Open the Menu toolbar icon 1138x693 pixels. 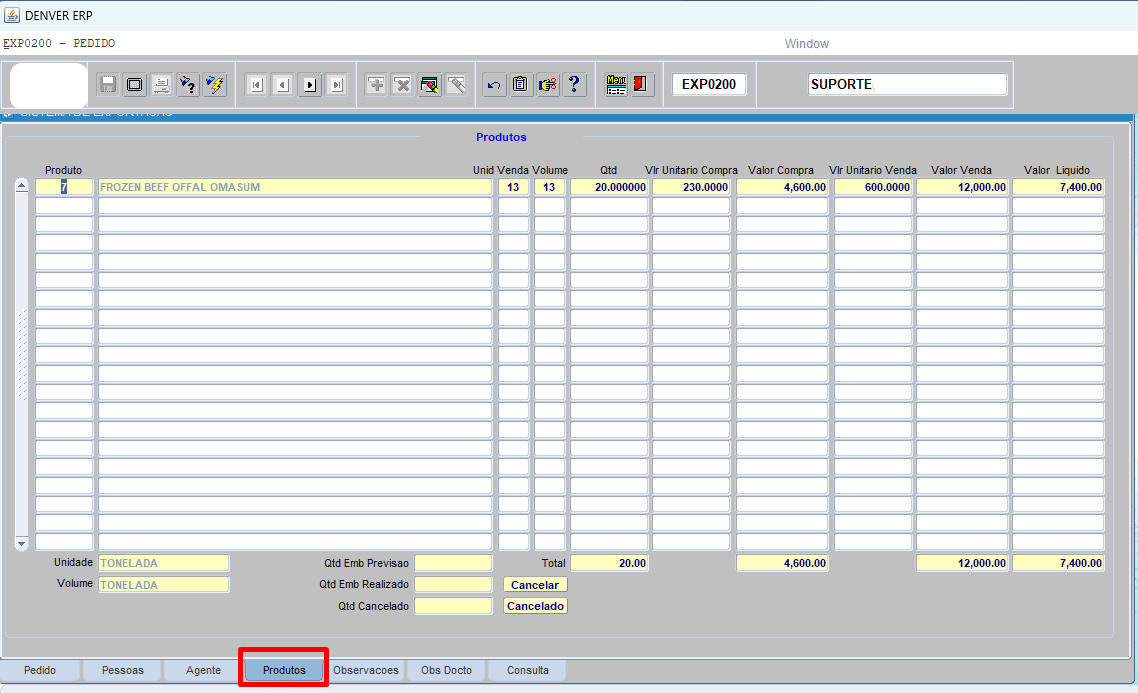coord(616,85)
